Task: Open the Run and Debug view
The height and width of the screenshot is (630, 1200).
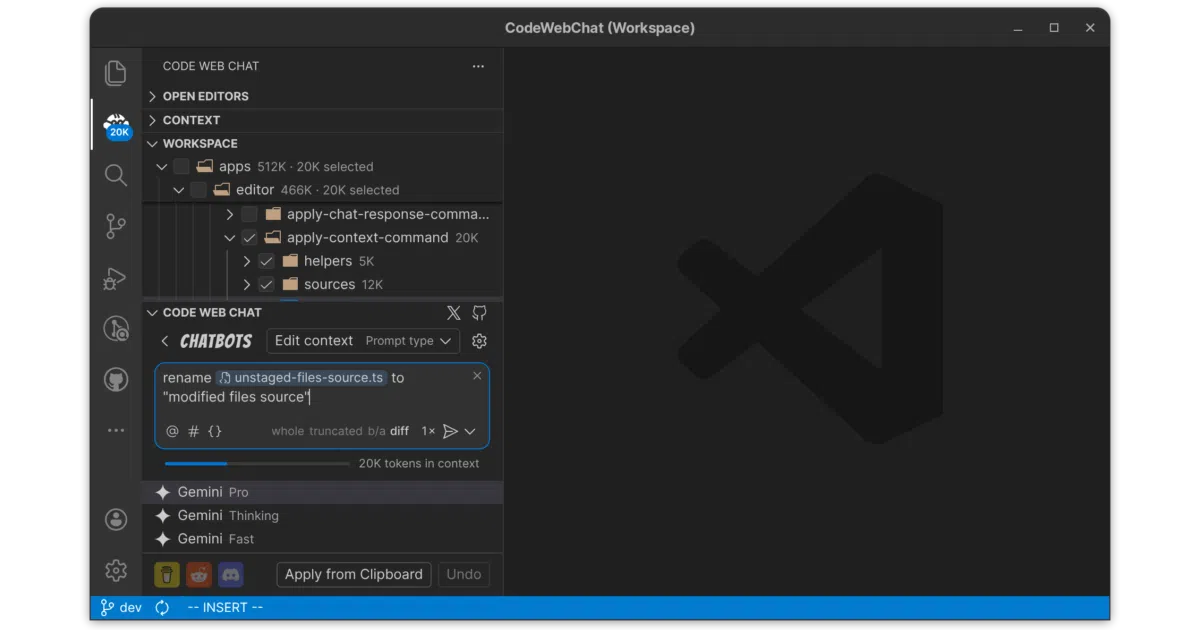Action: click(116, 279)
